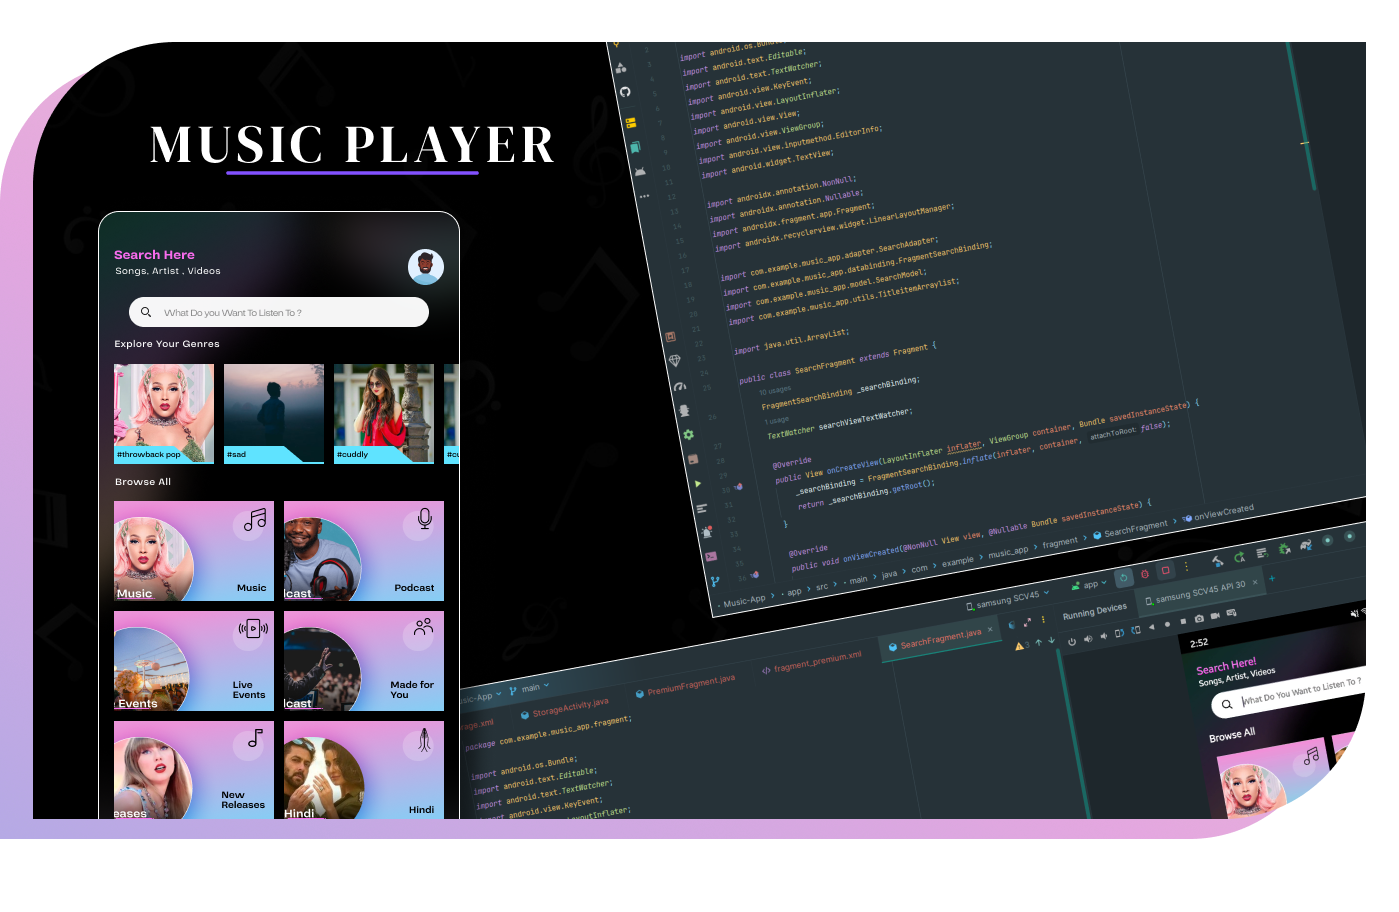
Task: Open the Made for You card
Action: [364, 661]
